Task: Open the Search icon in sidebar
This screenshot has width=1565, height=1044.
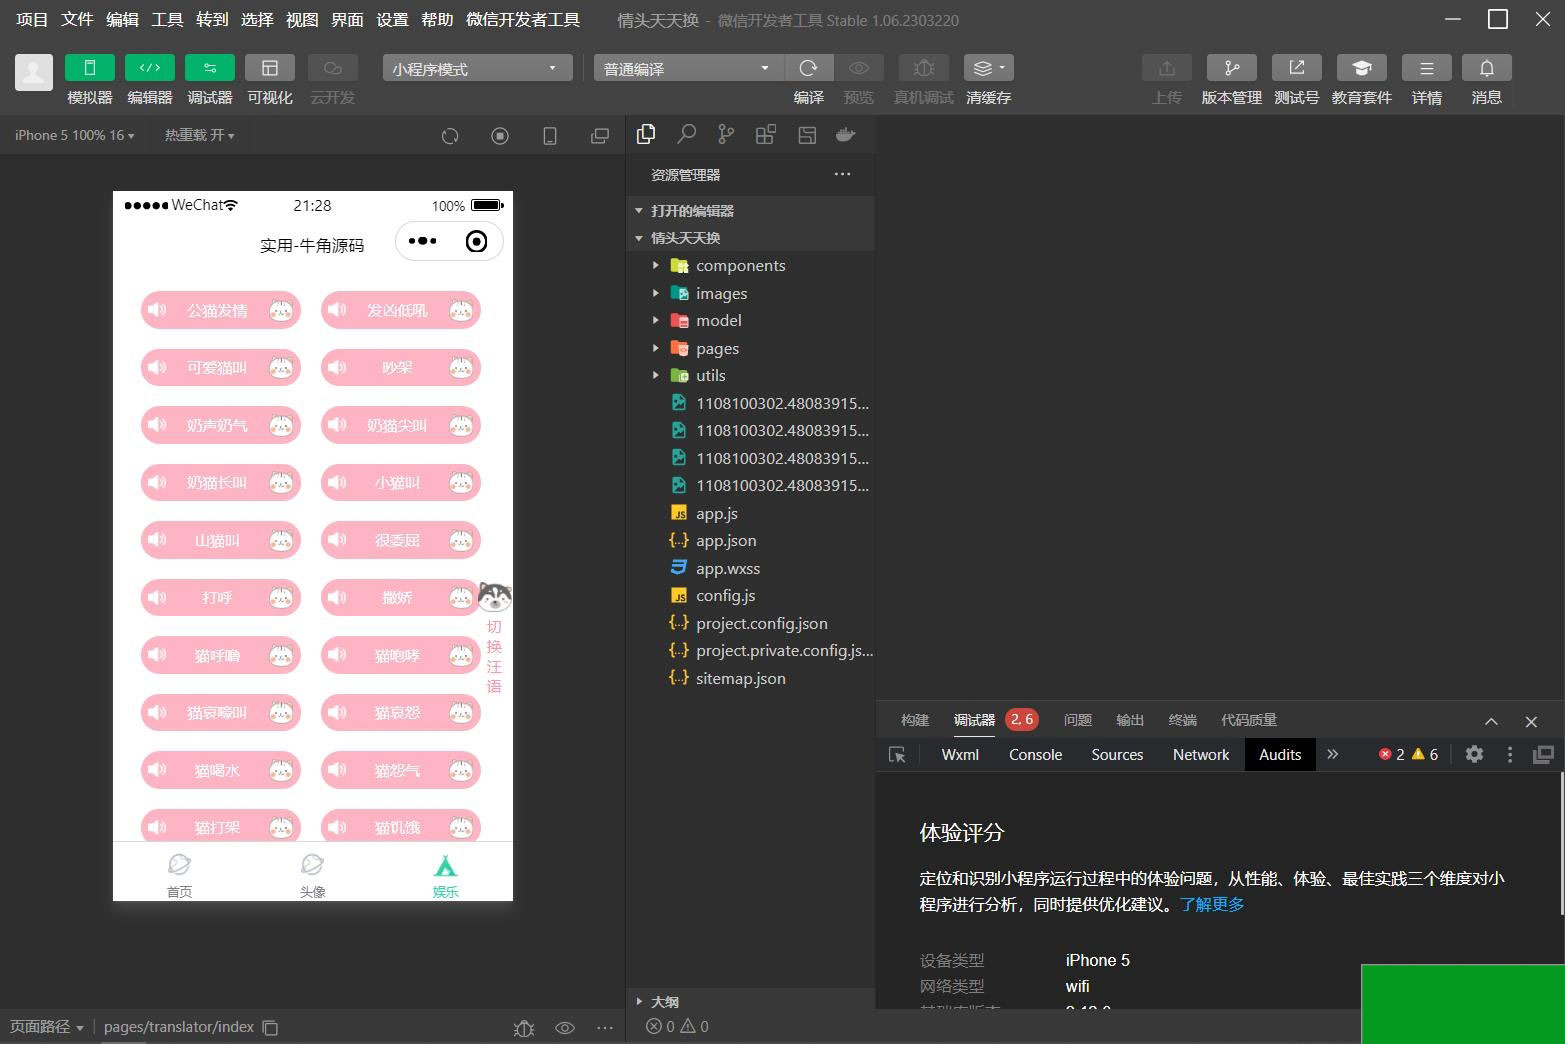Action: (x=686, y=134)
